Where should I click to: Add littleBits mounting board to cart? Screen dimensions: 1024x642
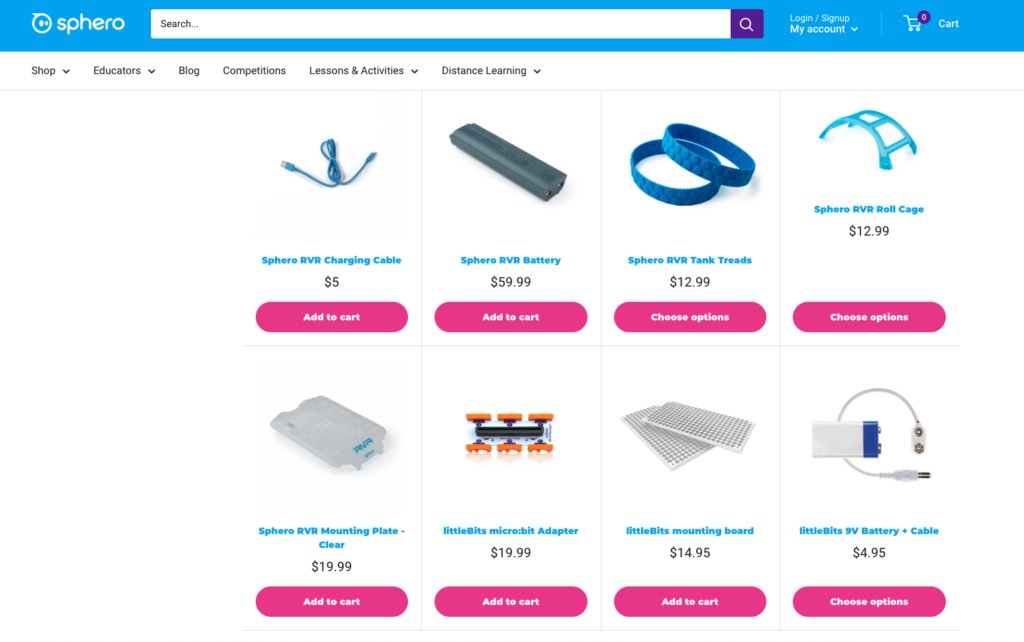[690, 602]
